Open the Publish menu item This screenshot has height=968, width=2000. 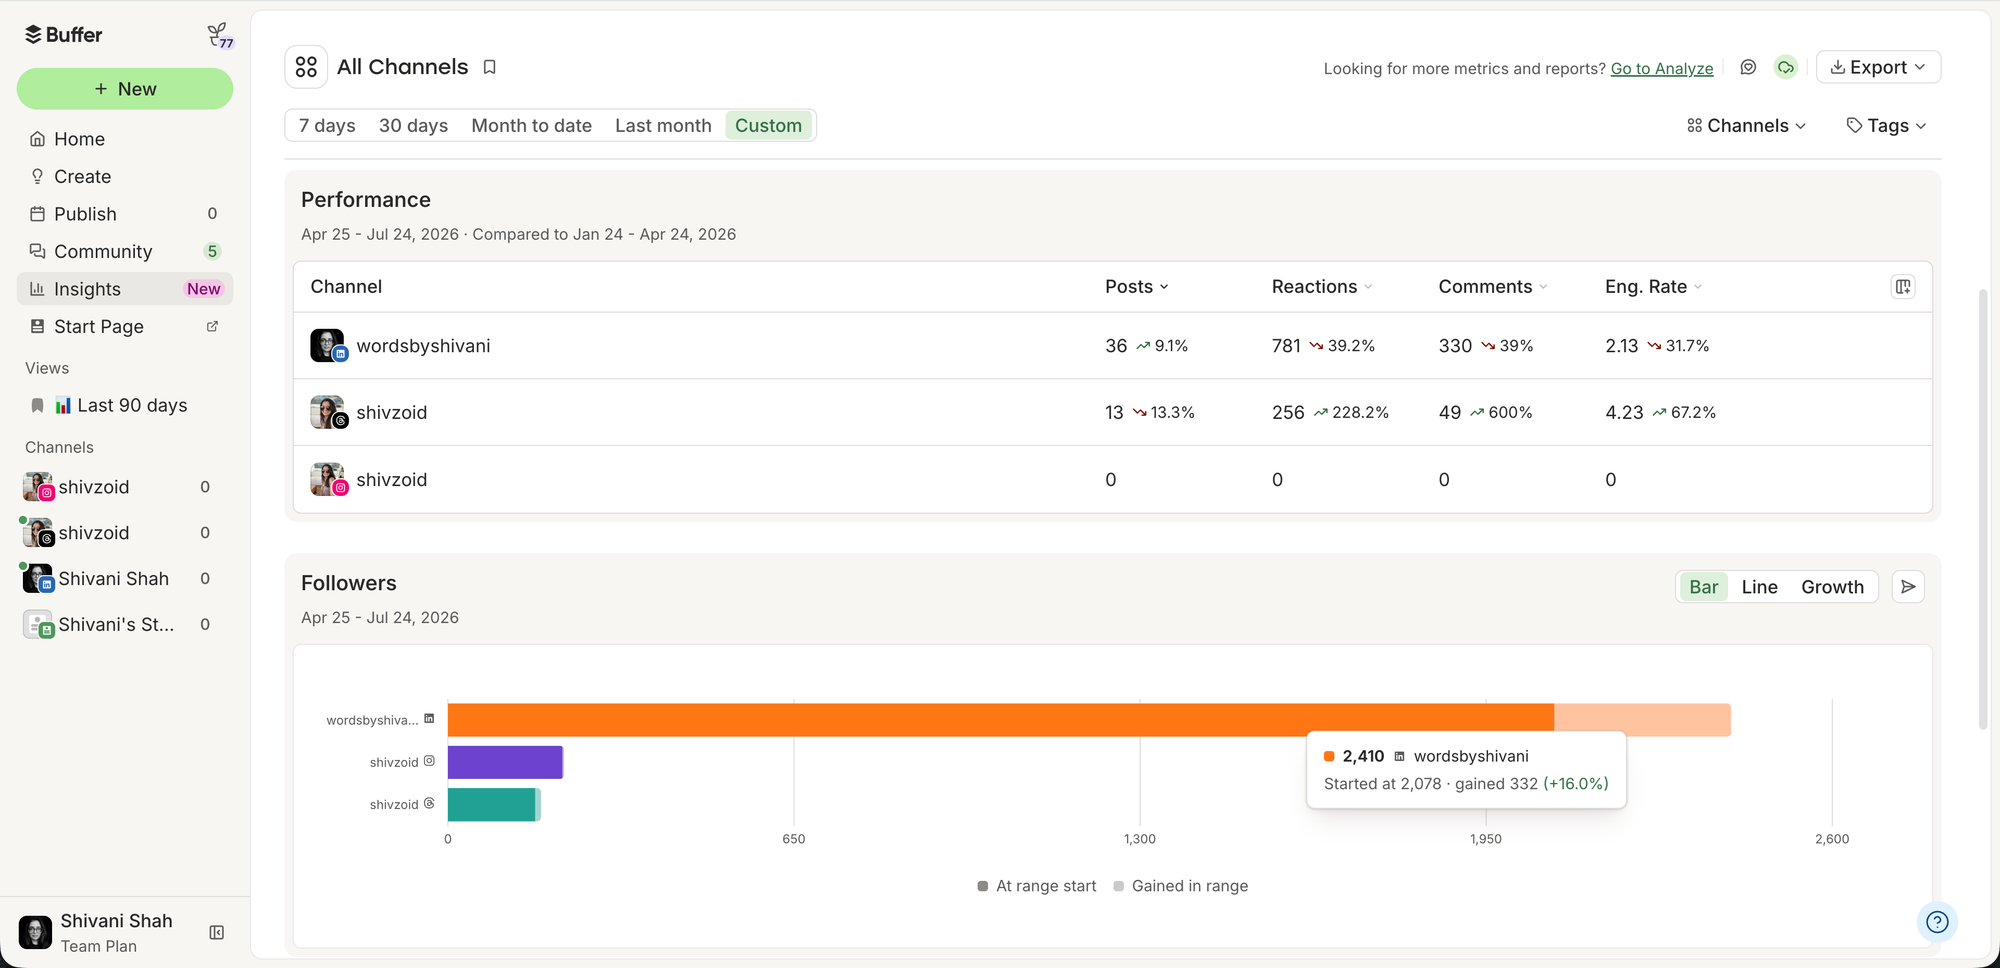pyautogui.click(x=125, y=214)
